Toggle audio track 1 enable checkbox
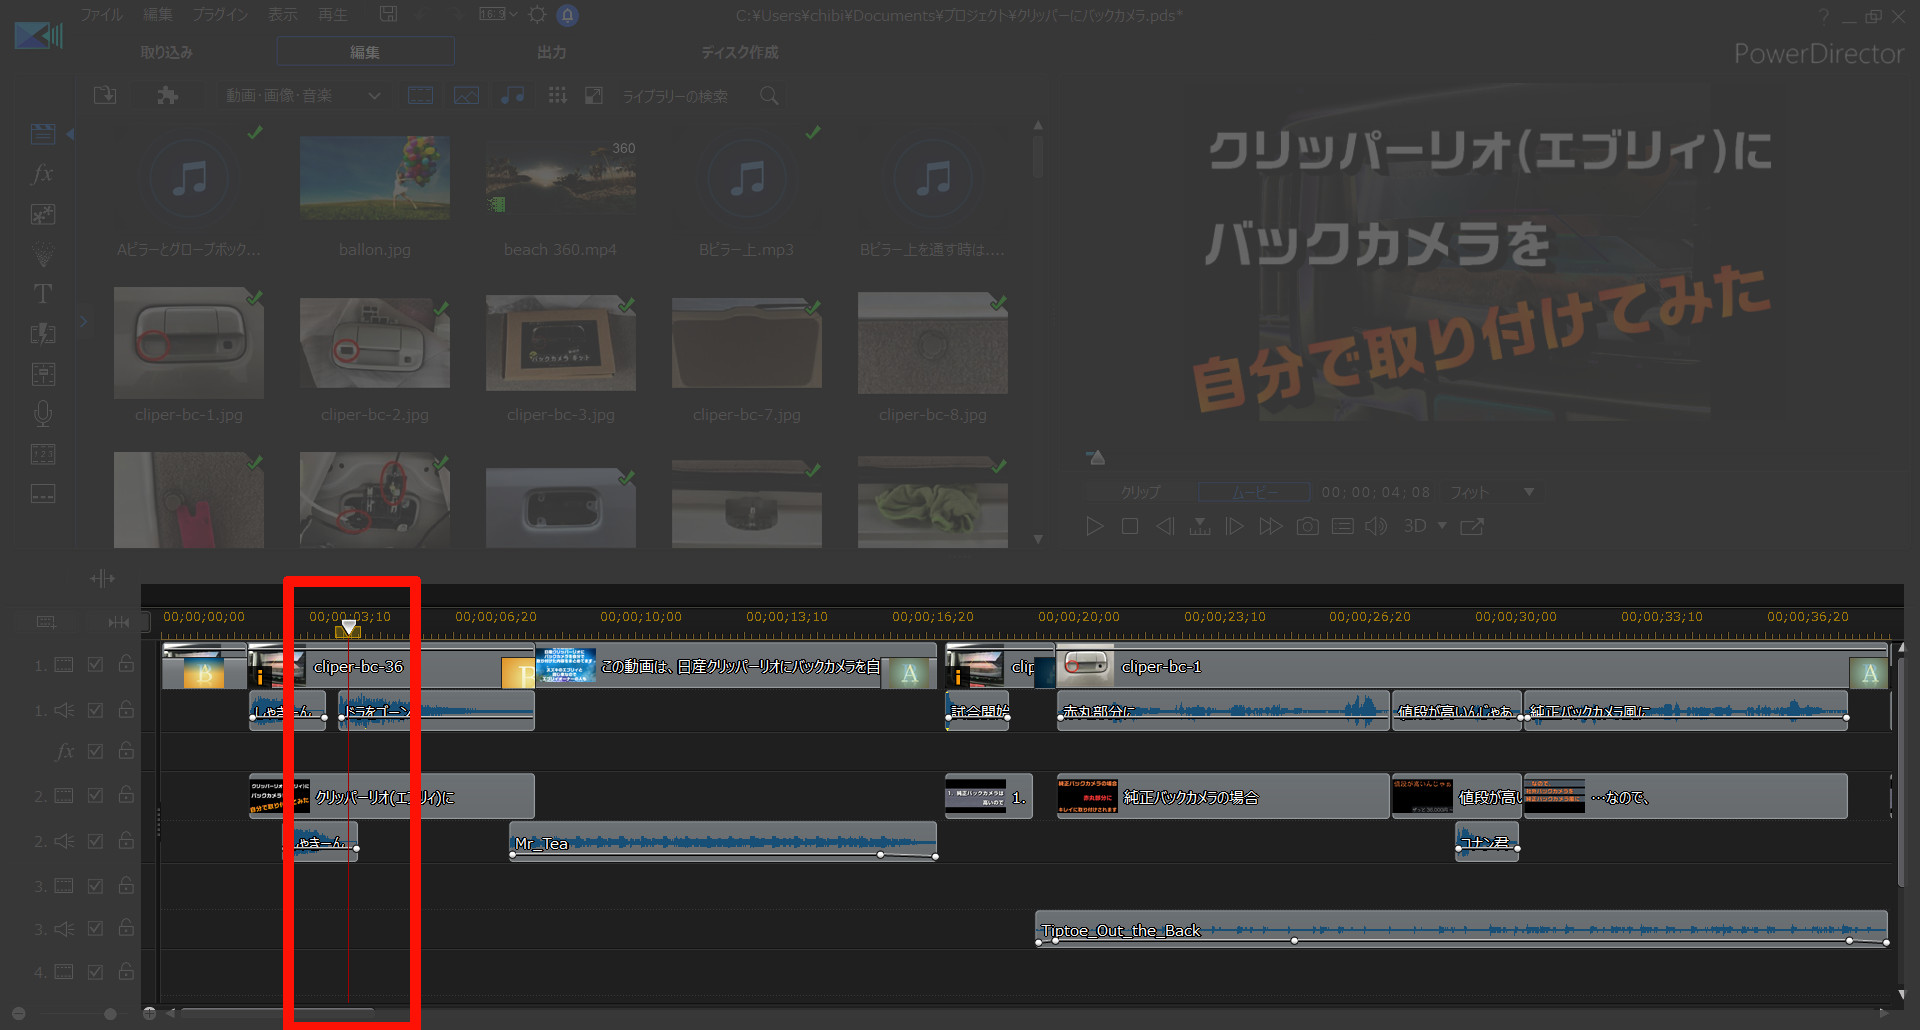This screenshot has height=1030, width=1920. (x=95, y=709)
